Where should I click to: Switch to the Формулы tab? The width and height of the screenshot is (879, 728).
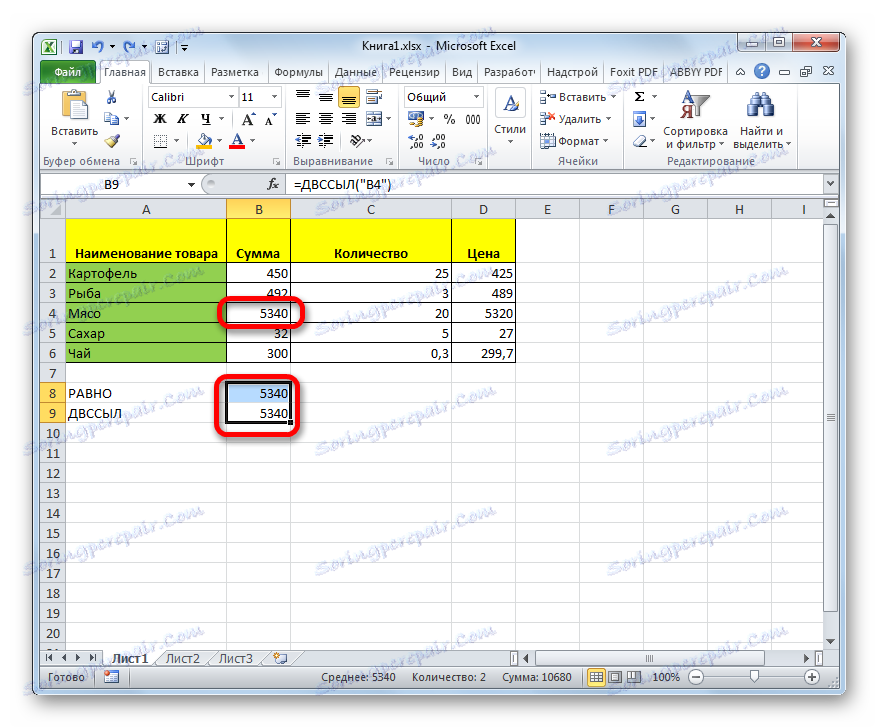pyautogui.click(x=298, y=72)
